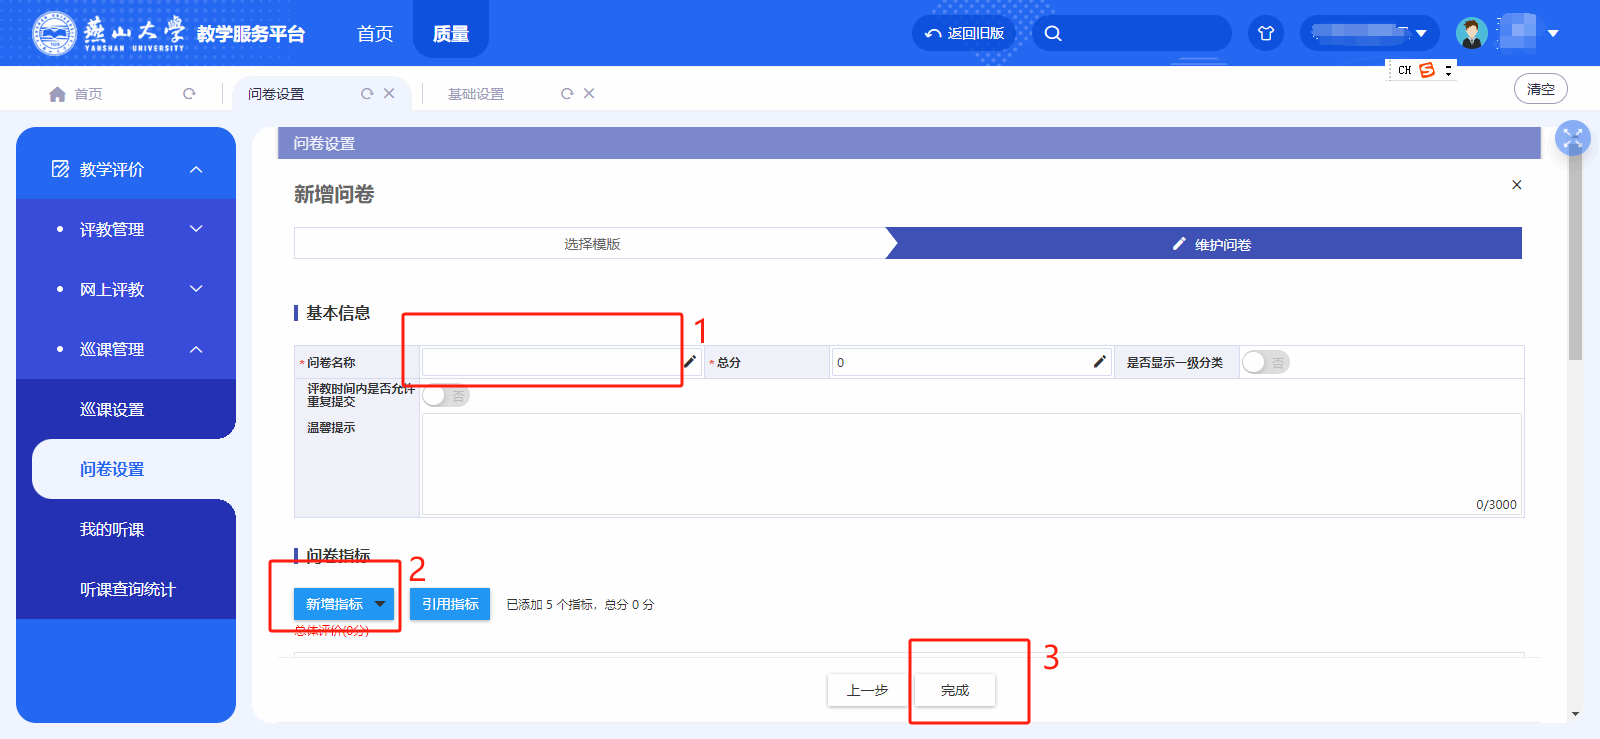Click the shirt theme icon
The image size is (1600, 739).
1266,33
